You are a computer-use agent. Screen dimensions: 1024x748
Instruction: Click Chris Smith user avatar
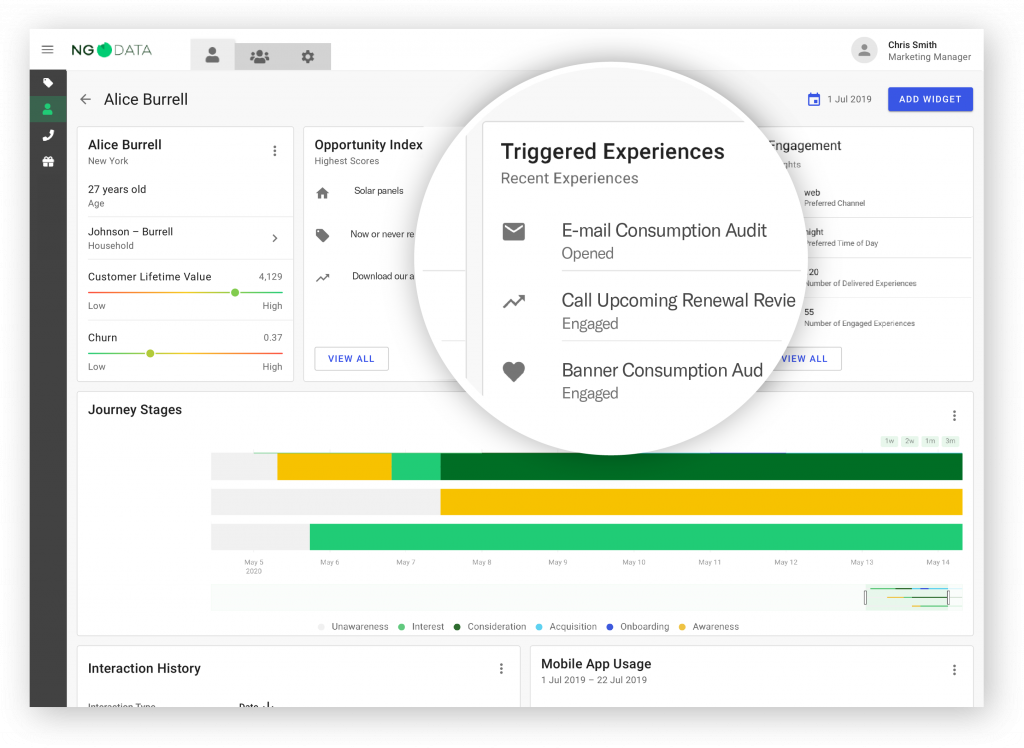point(864,50)
